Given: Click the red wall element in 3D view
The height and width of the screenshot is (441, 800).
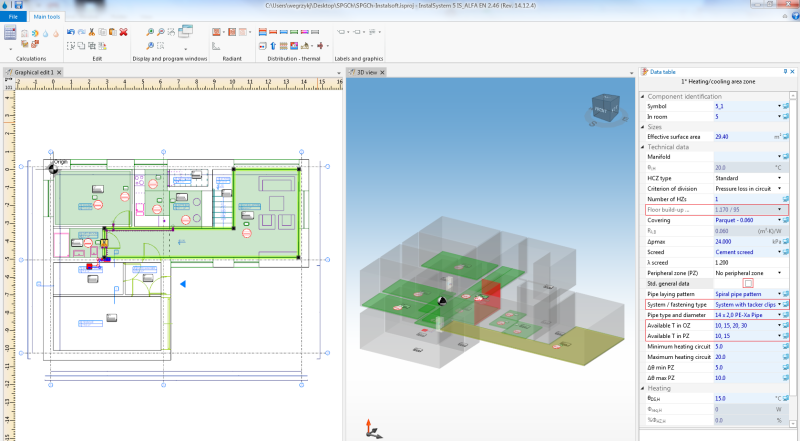Looking at the screenshot, I should click(x=487, y=301).
